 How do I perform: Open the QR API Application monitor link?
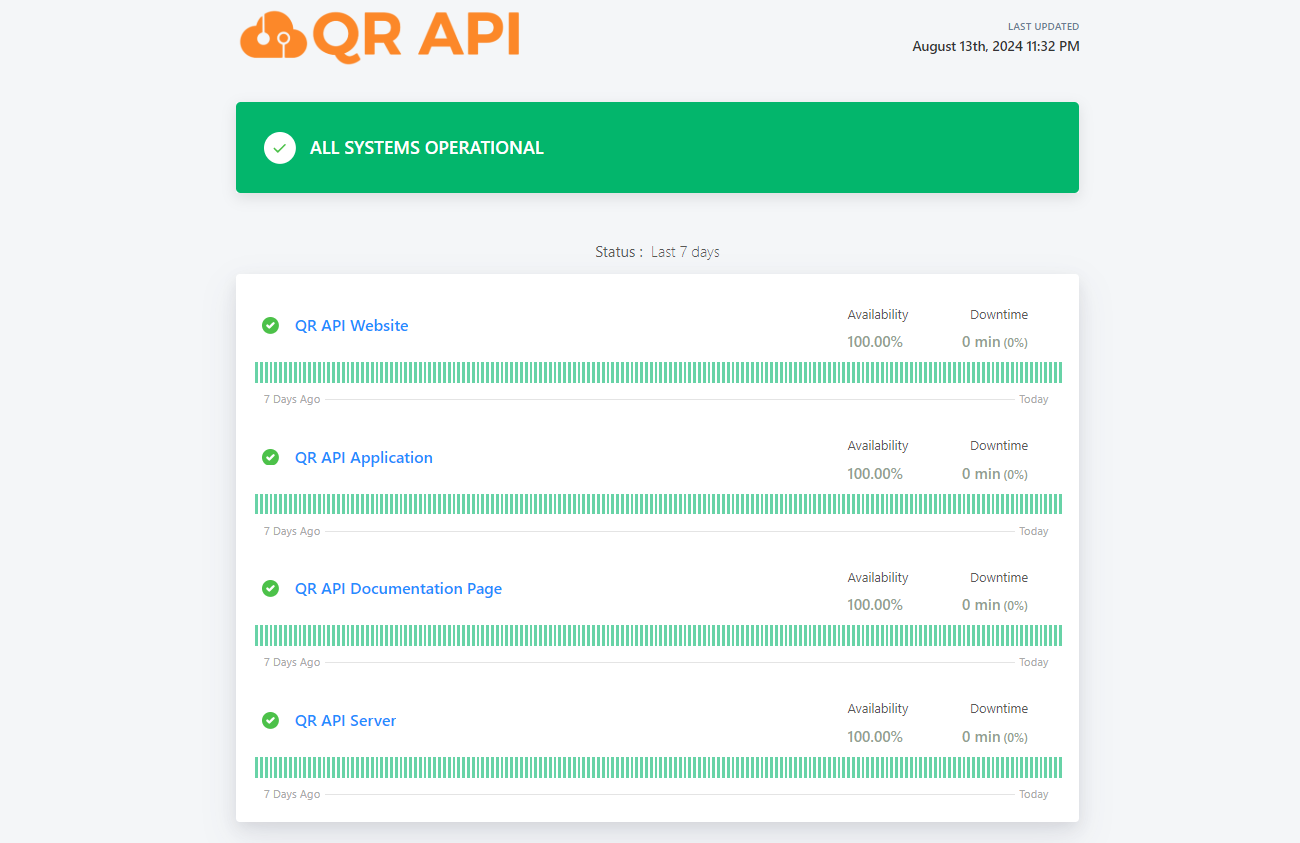364,457
